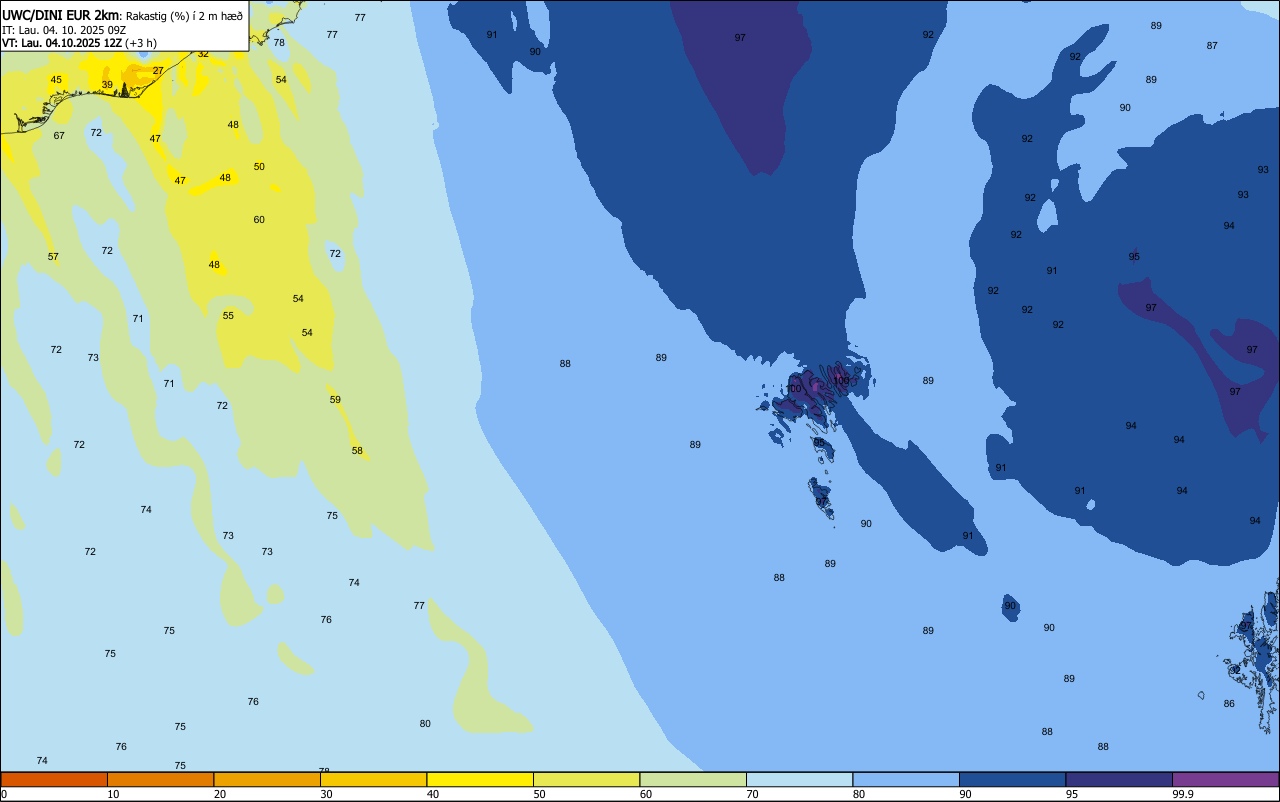Click the map value 86 near the right edge
The width and height of the screenshot is (1280, 802).
point(1229,704)
